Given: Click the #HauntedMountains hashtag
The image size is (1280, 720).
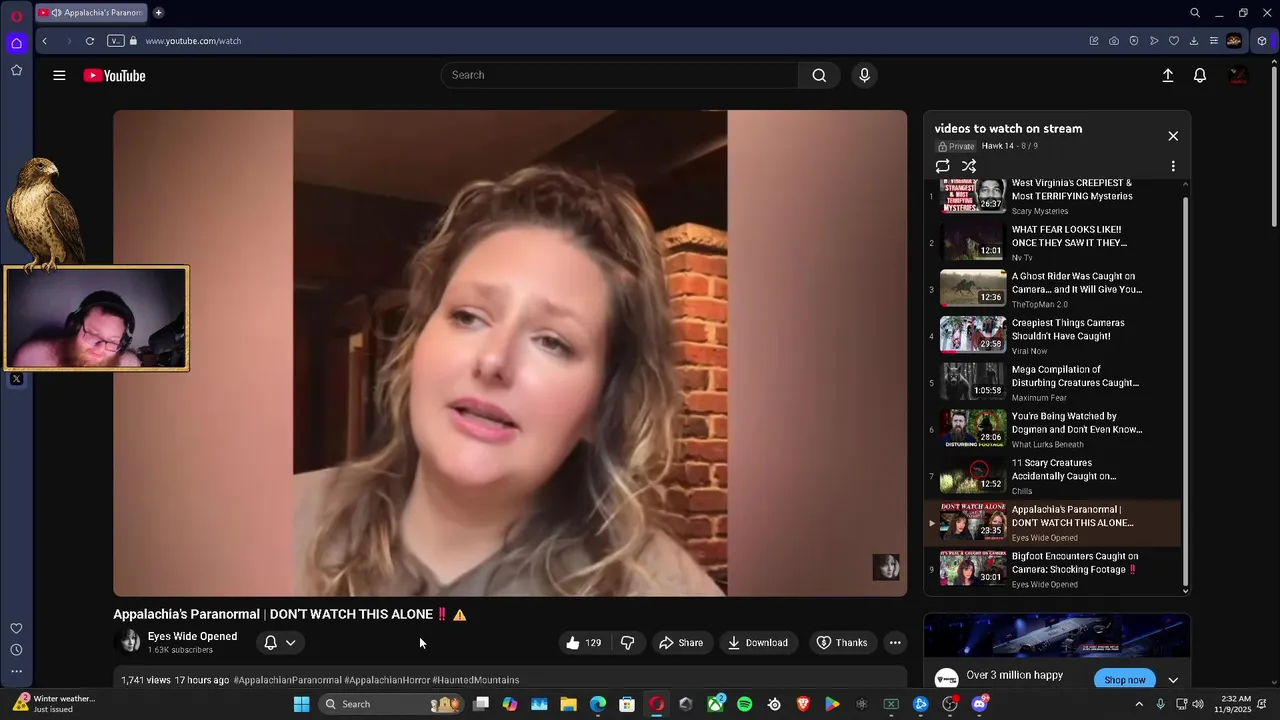Looking at the screenshot, I should 476,680.
